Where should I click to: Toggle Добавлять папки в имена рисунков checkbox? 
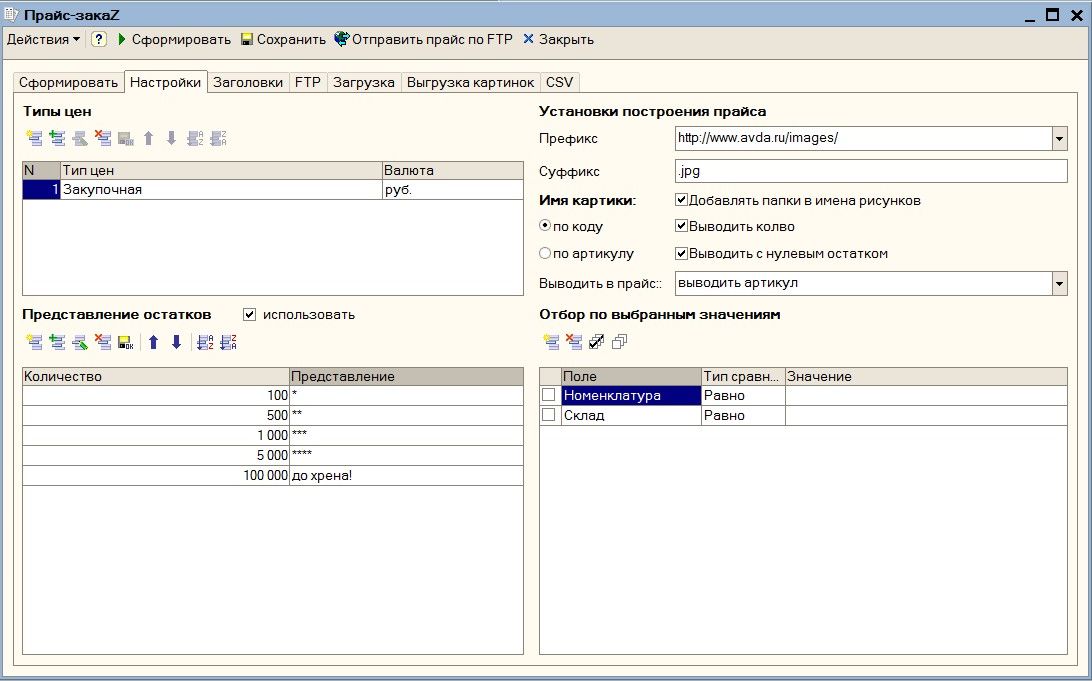(682, 201)
